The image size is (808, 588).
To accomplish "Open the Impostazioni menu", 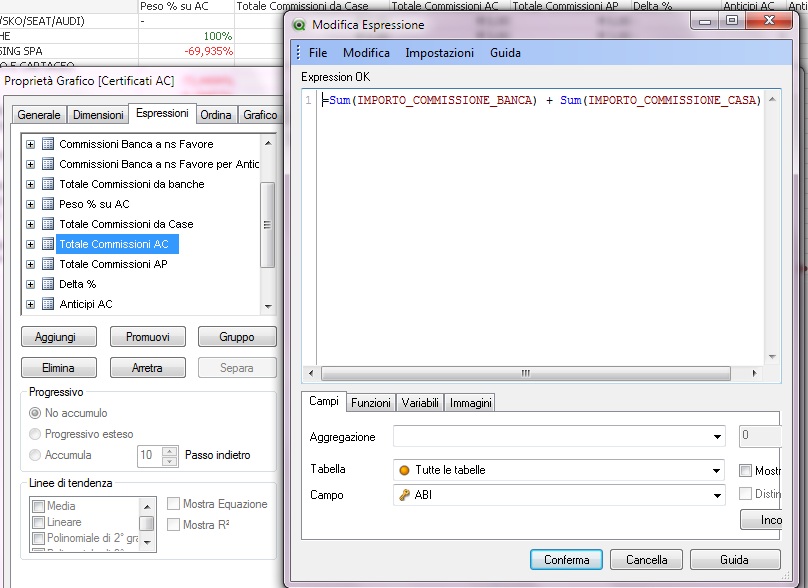I will 439,53.
